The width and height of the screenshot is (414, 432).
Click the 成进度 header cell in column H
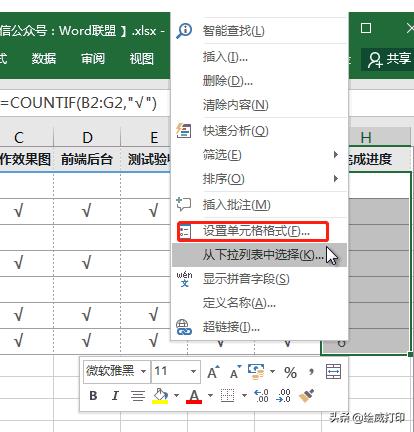coord(379,159)
